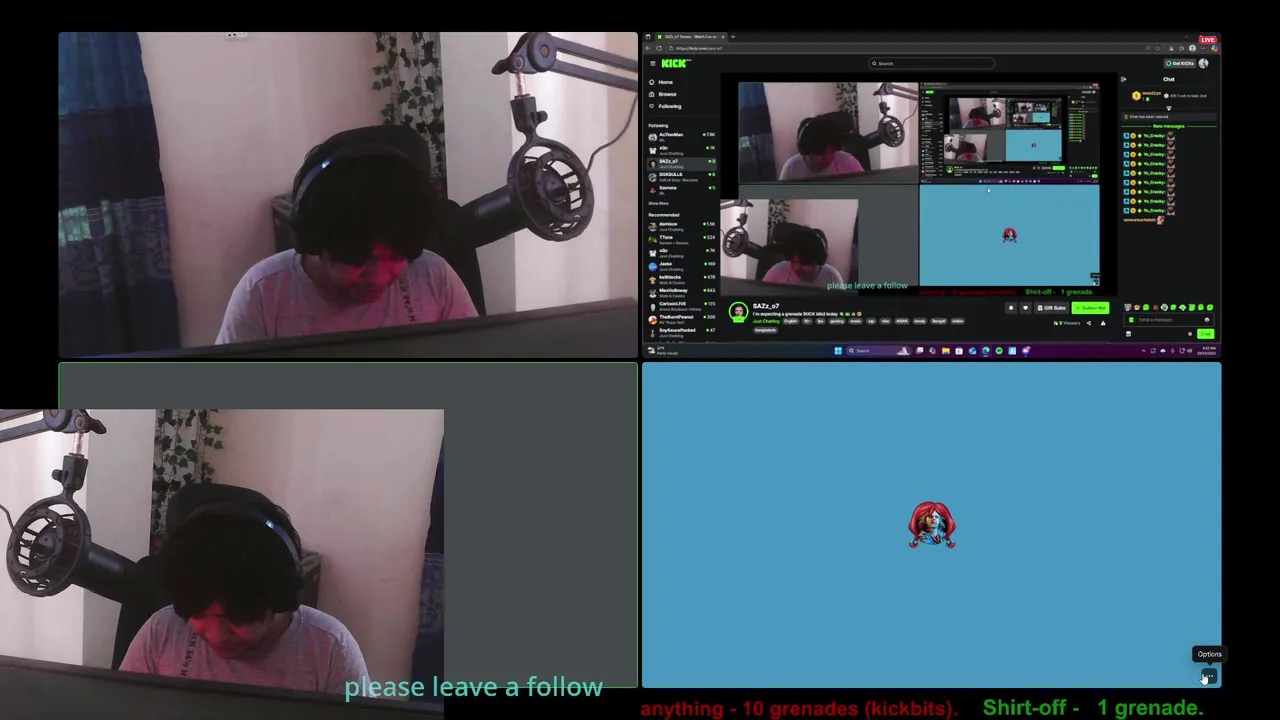Show hidden system tray icons chevron

click(1143, 351)
